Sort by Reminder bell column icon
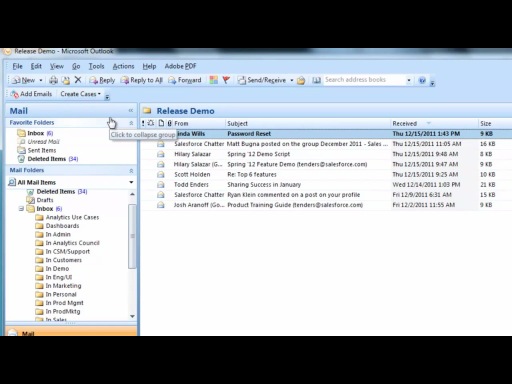 click(x=151, y=123)
